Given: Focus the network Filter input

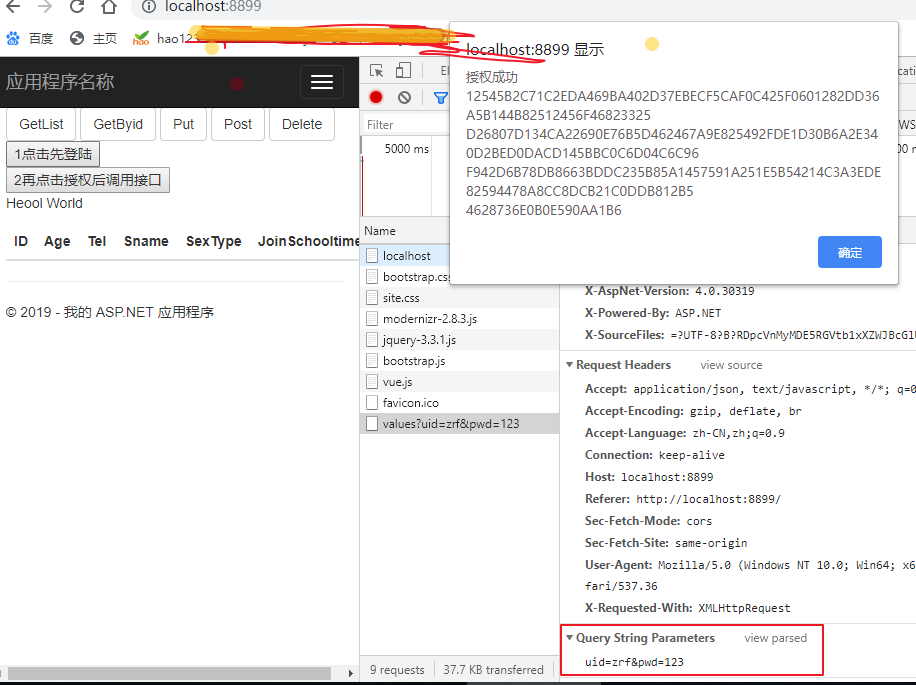Looking at the screenshot, I should (406, 124).
